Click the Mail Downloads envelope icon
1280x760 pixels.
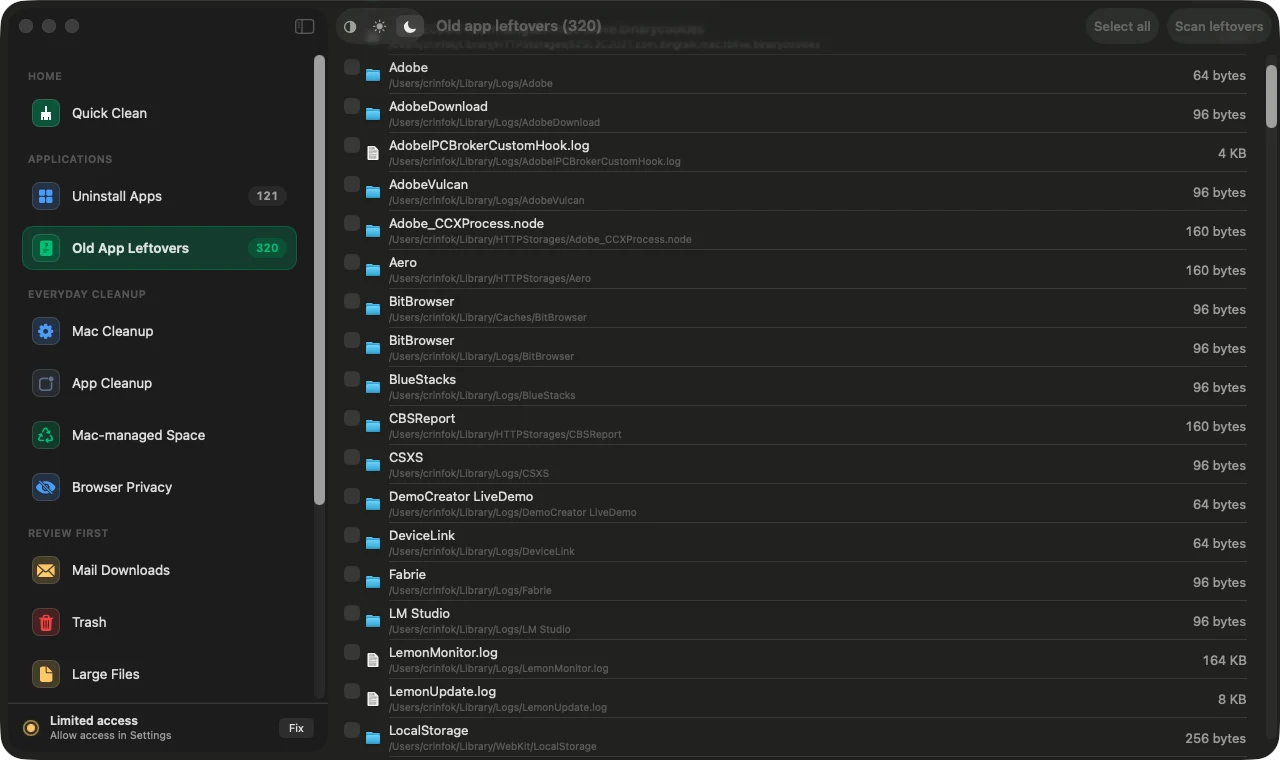click(46, 570)
